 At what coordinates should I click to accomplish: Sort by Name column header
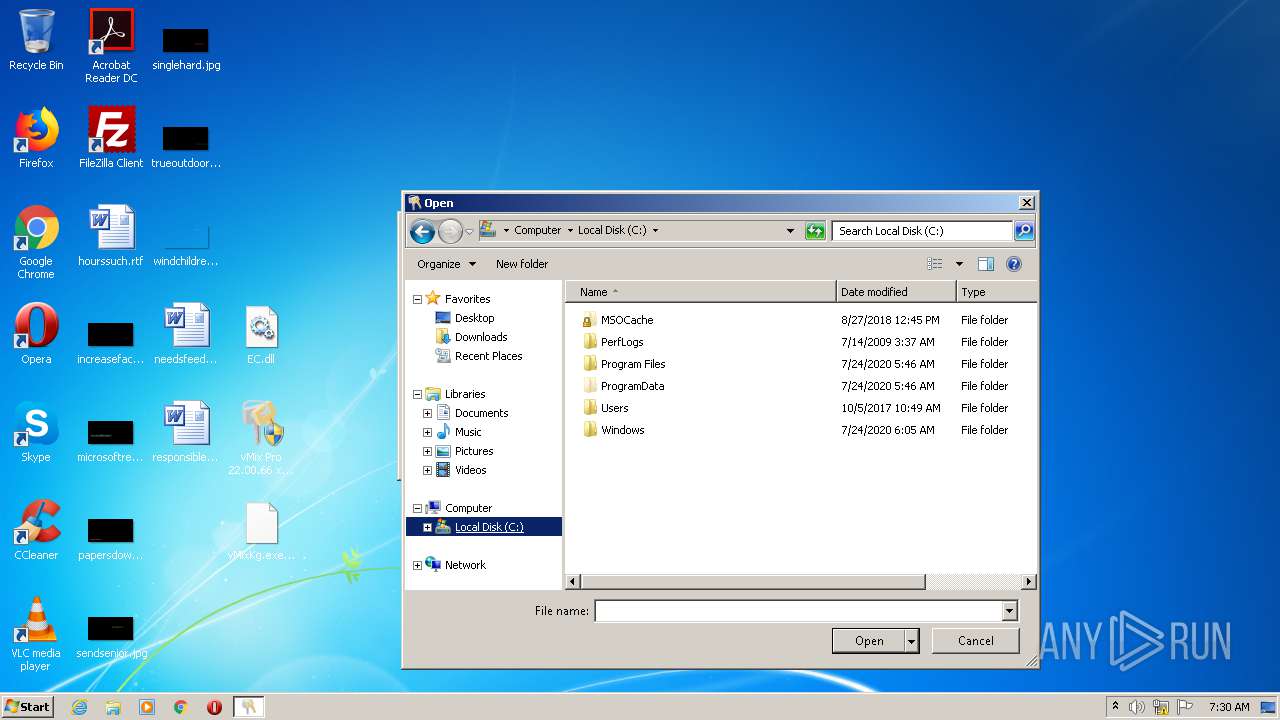(700, 292)
